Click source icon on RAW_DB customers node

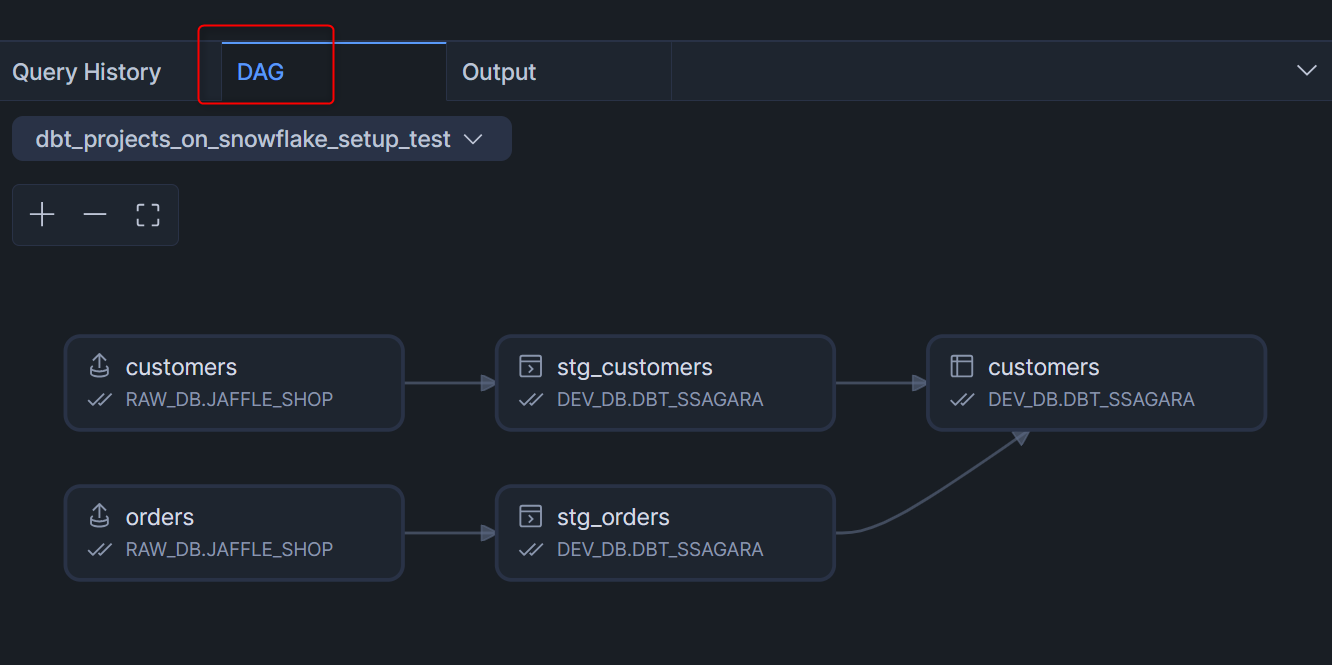coord(99,366)
